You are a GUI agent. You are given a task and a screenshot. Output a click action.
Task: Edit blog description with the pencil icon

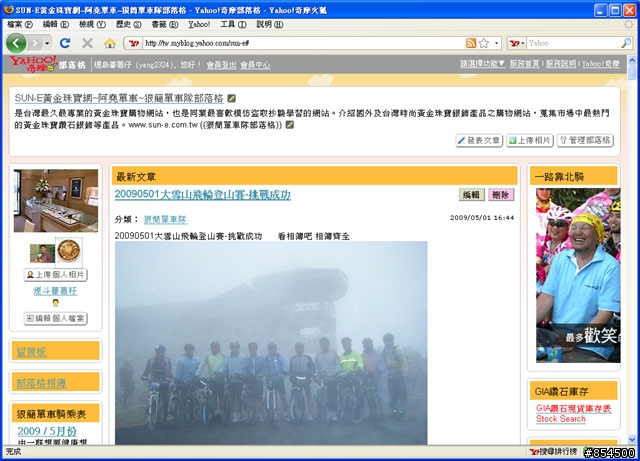(290, 125)
